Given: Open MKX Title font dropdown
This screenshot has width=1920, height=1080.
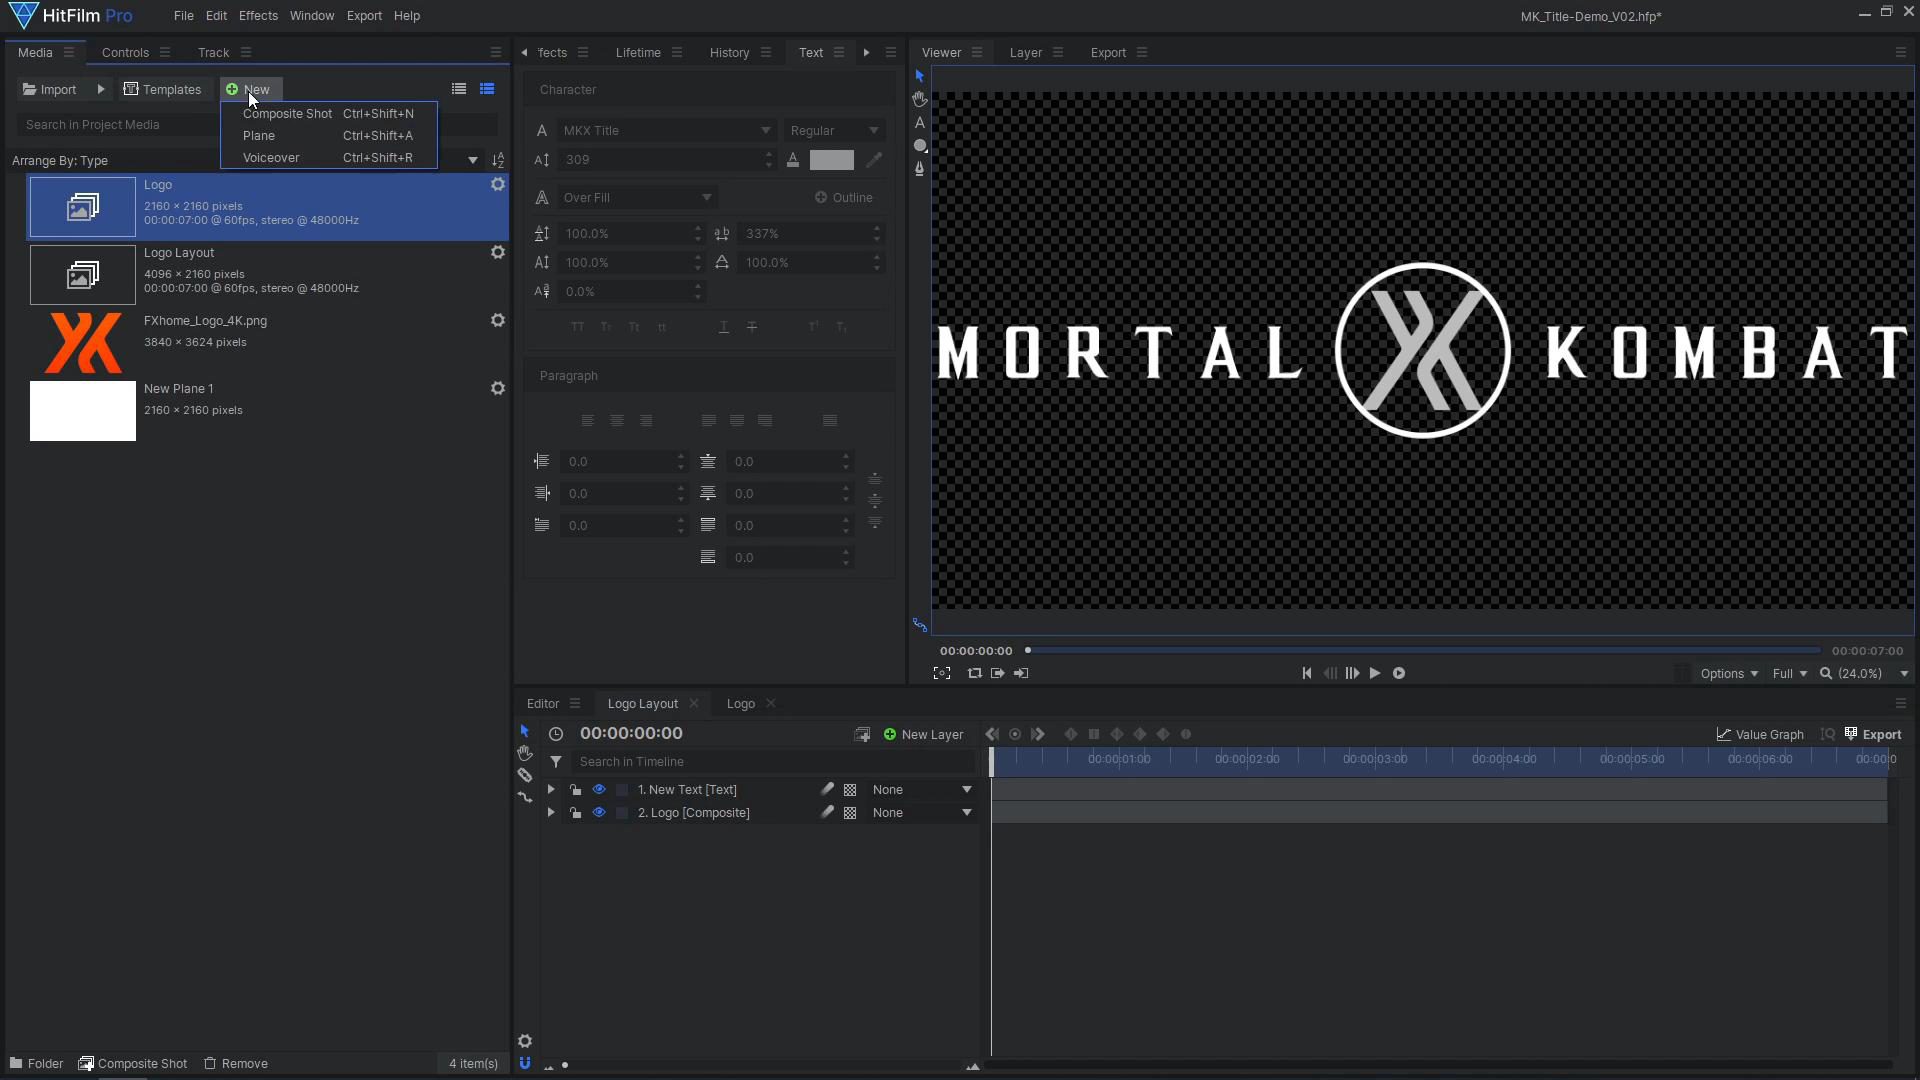Looking at the screenshot, I should click(666, 131).
